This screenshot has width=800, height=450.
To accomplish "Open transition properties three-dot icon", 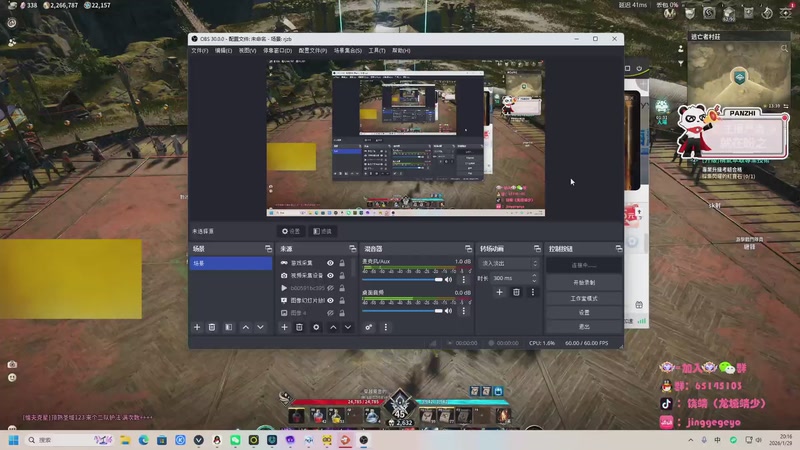I will (x=533, y=292).
